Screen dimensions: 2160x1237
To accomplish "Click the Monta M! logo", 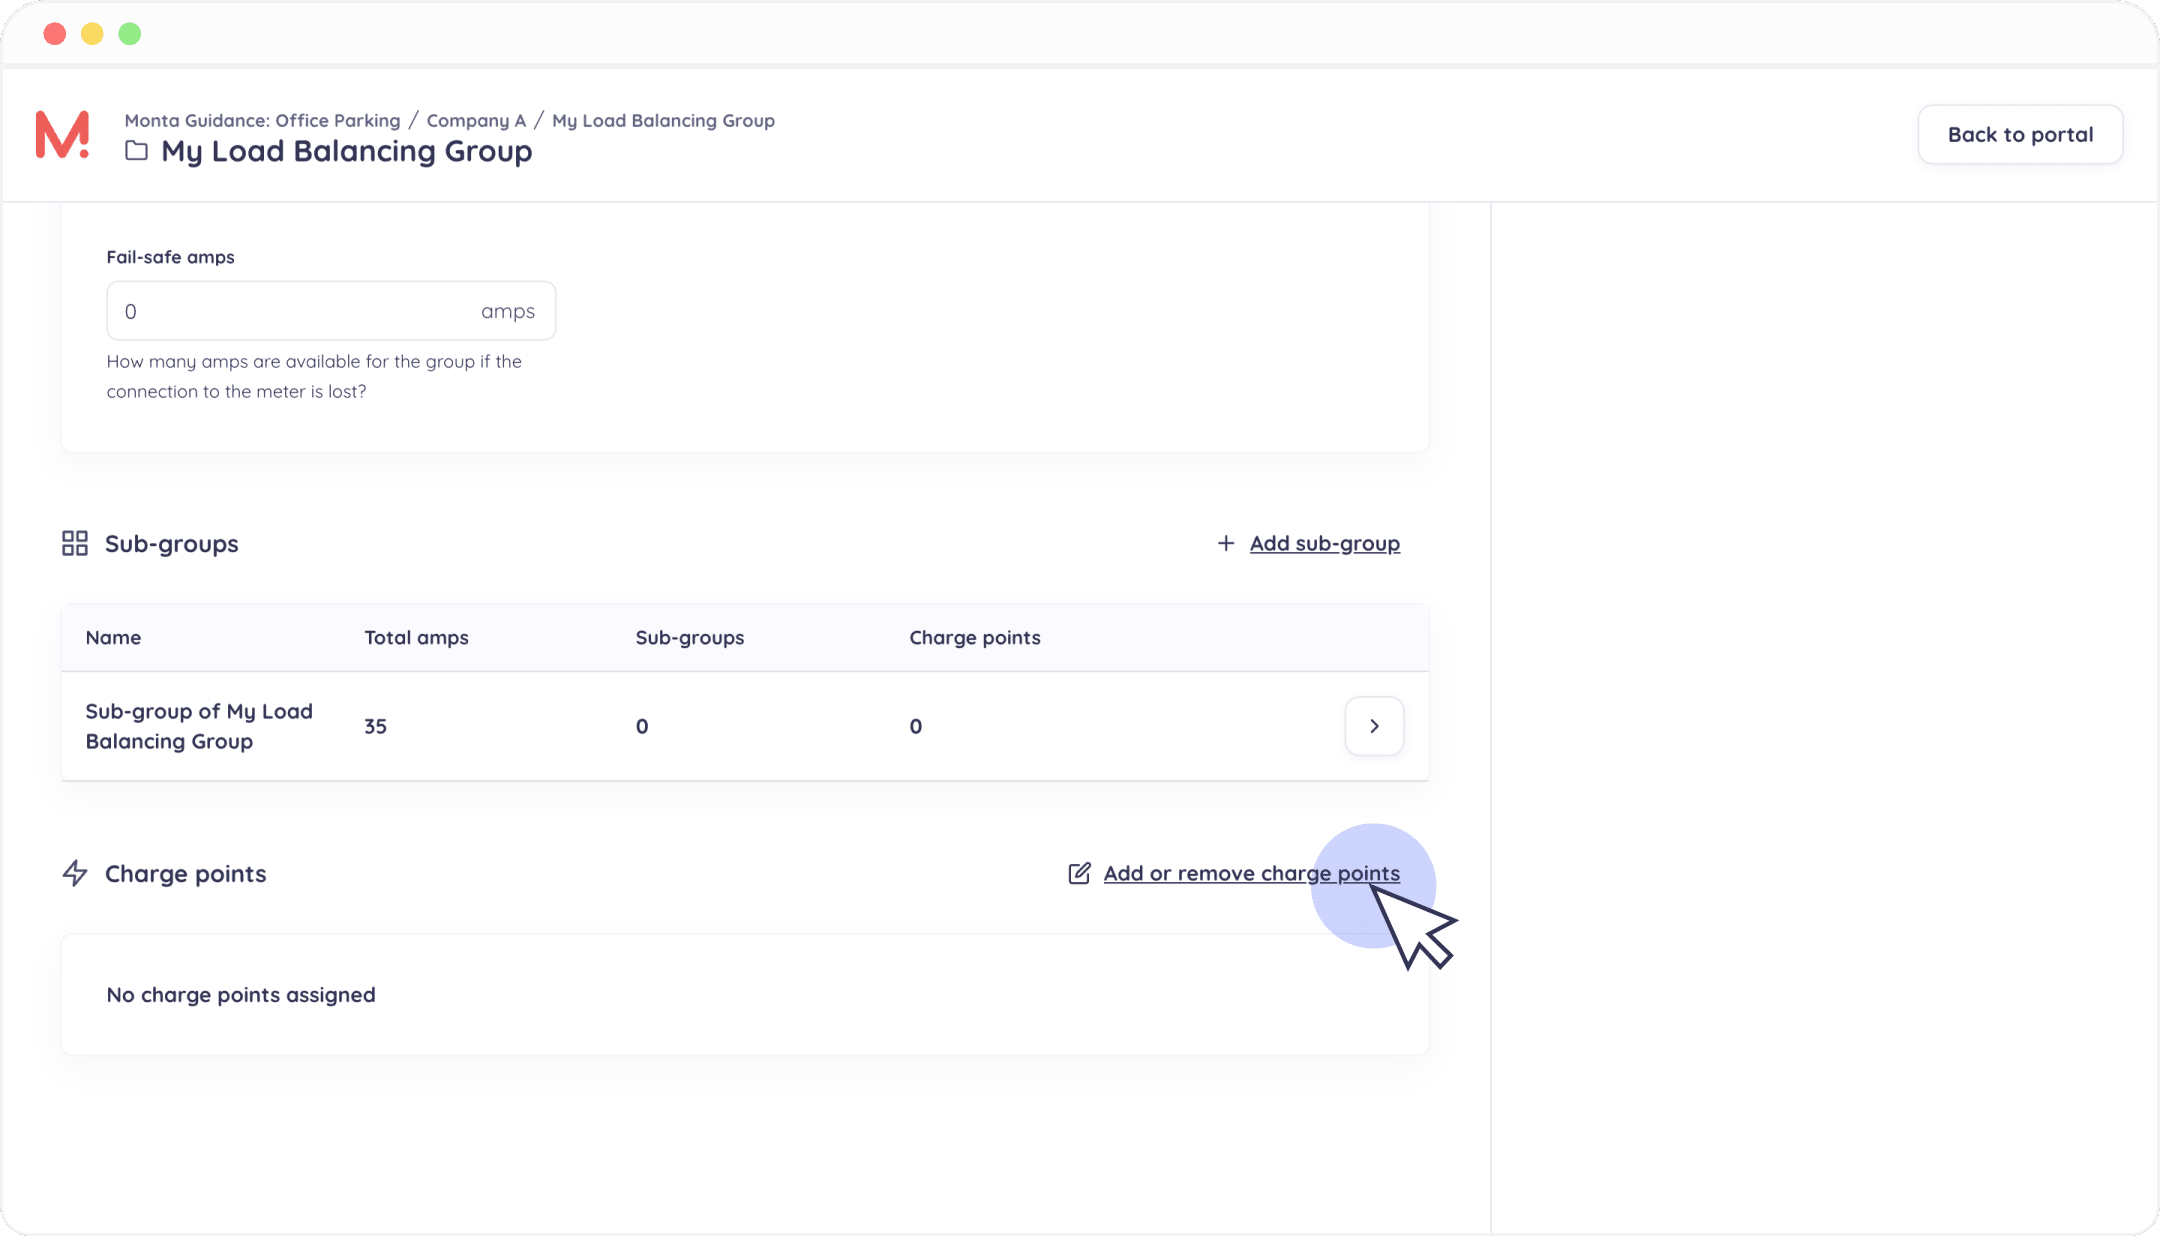I will pyautogui.click(x=62, y=135).
